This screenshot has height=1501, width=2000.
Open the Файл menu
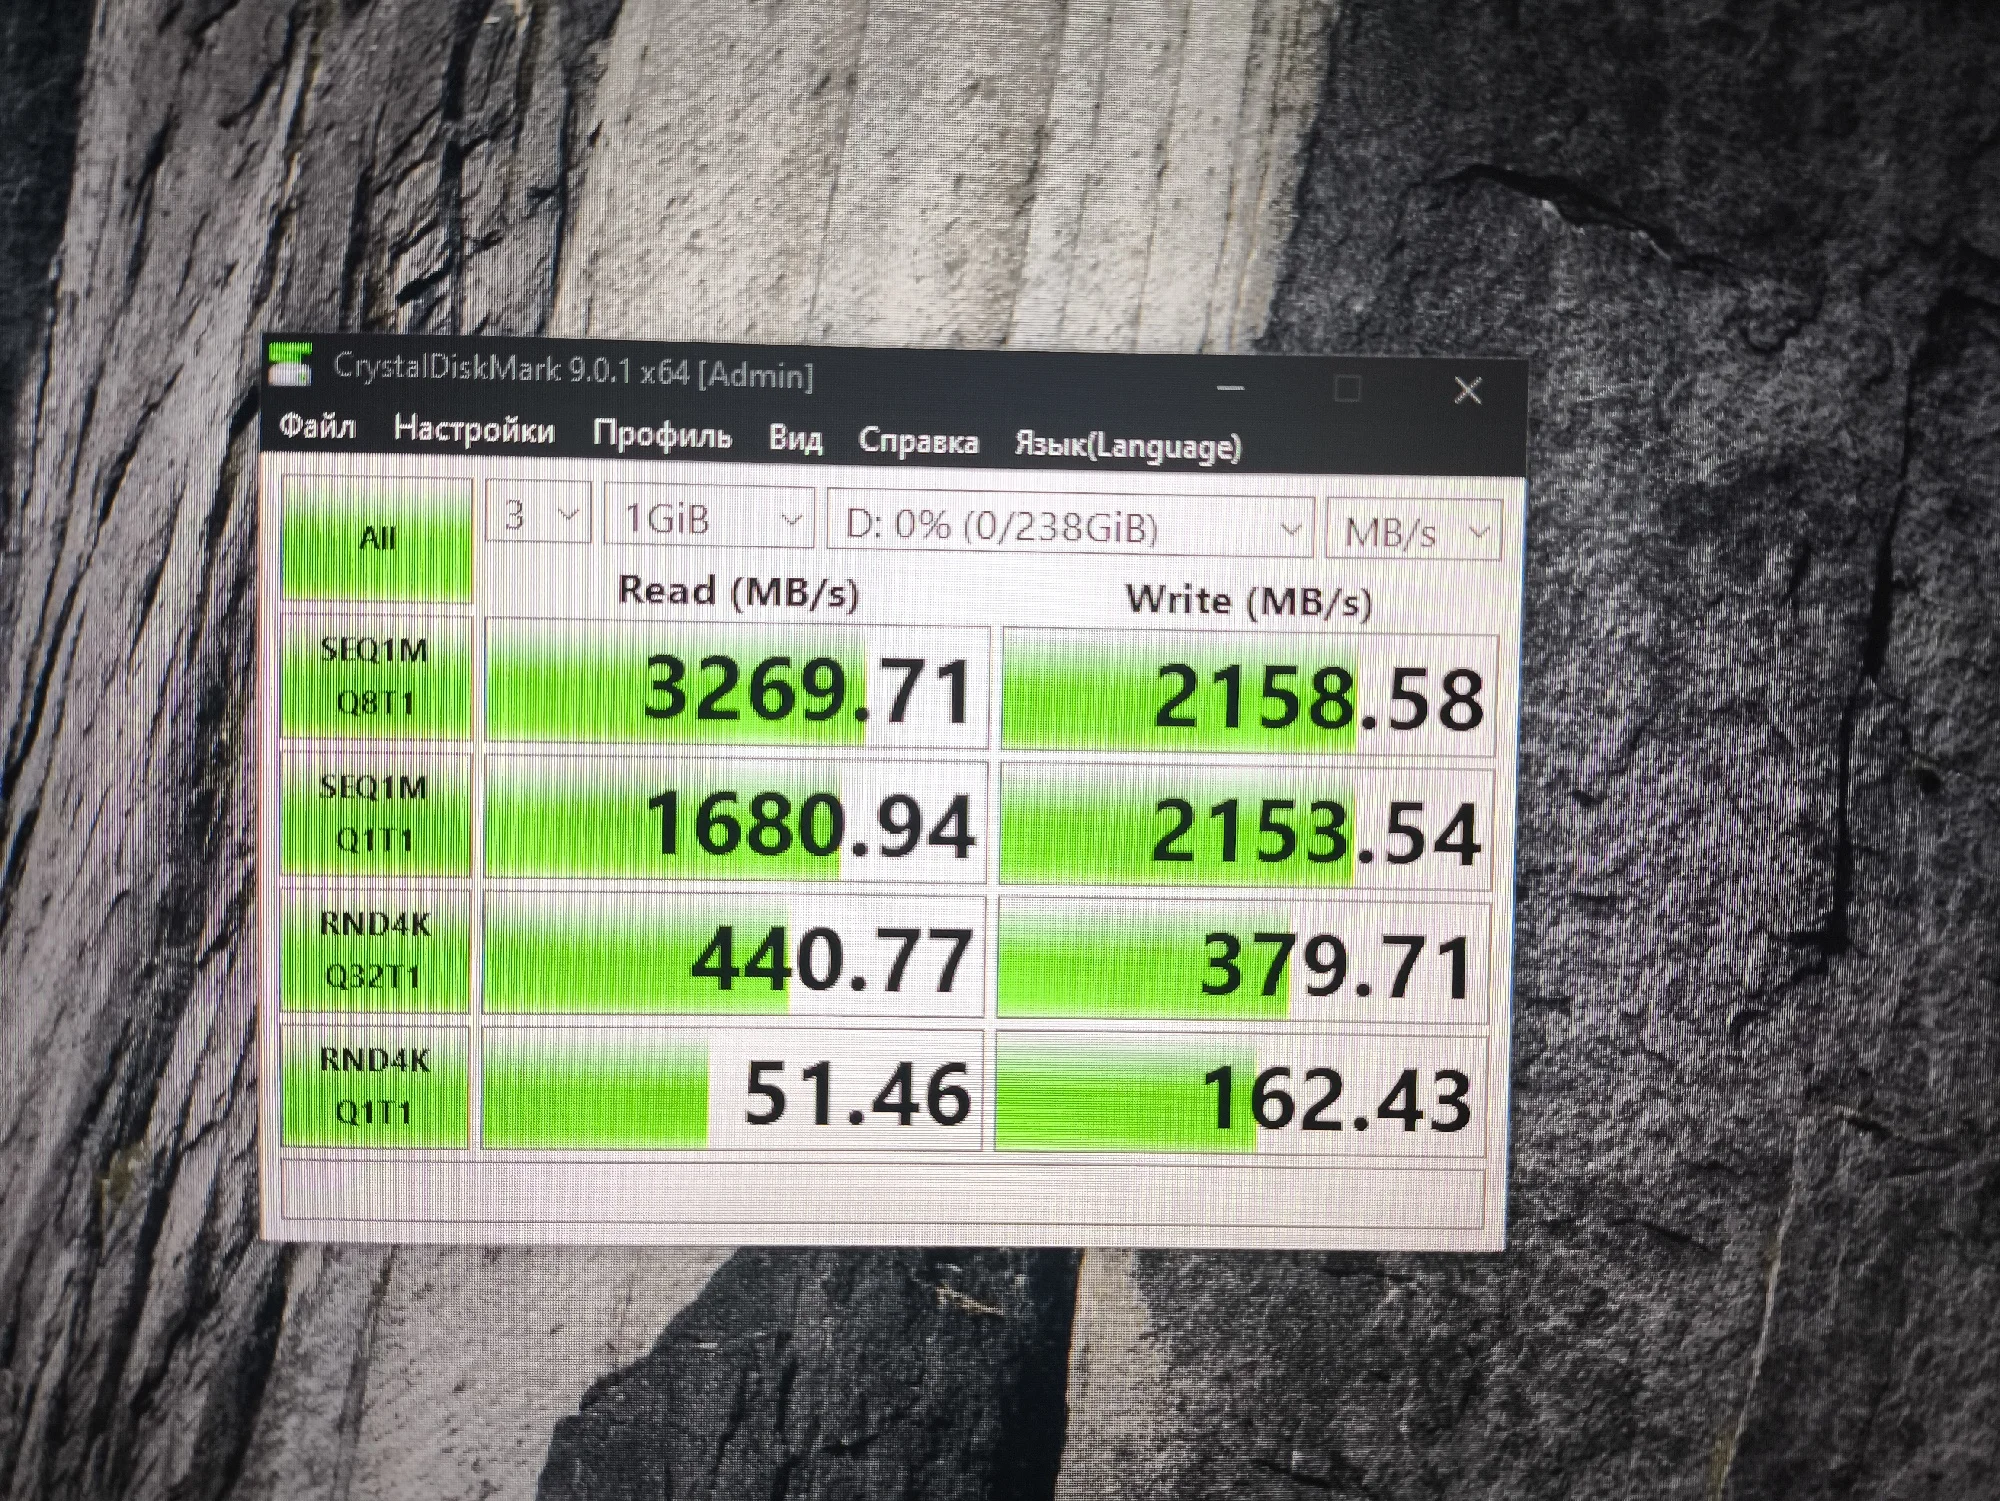click(317, 427)
